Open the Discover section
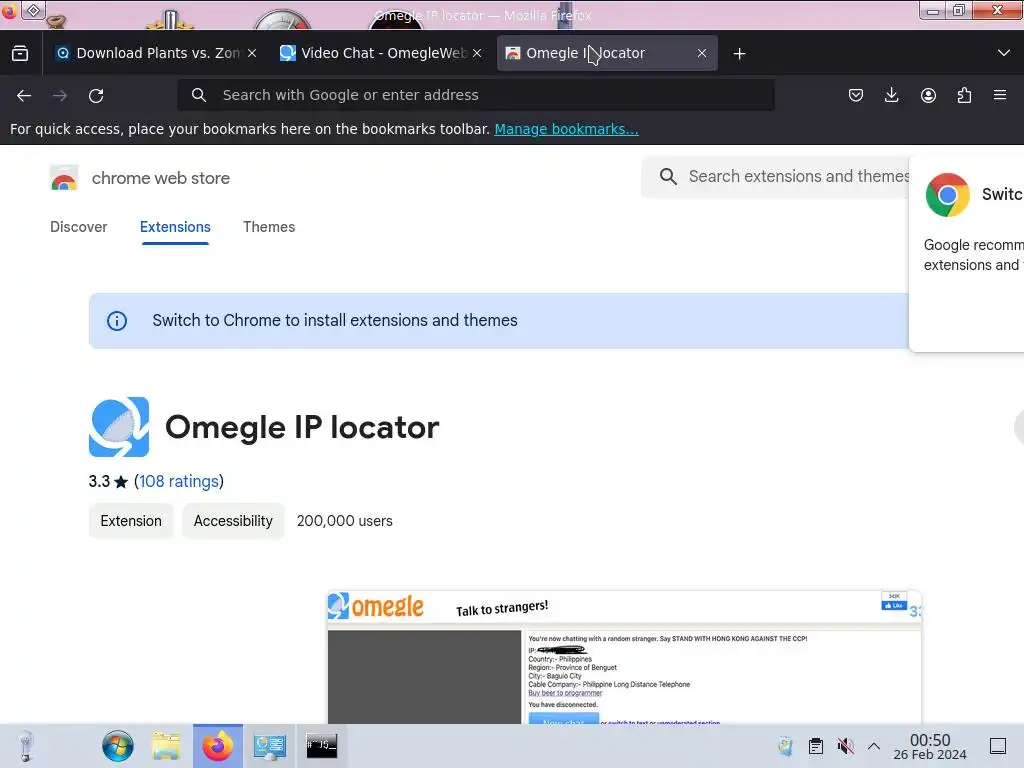 point(78,227)
